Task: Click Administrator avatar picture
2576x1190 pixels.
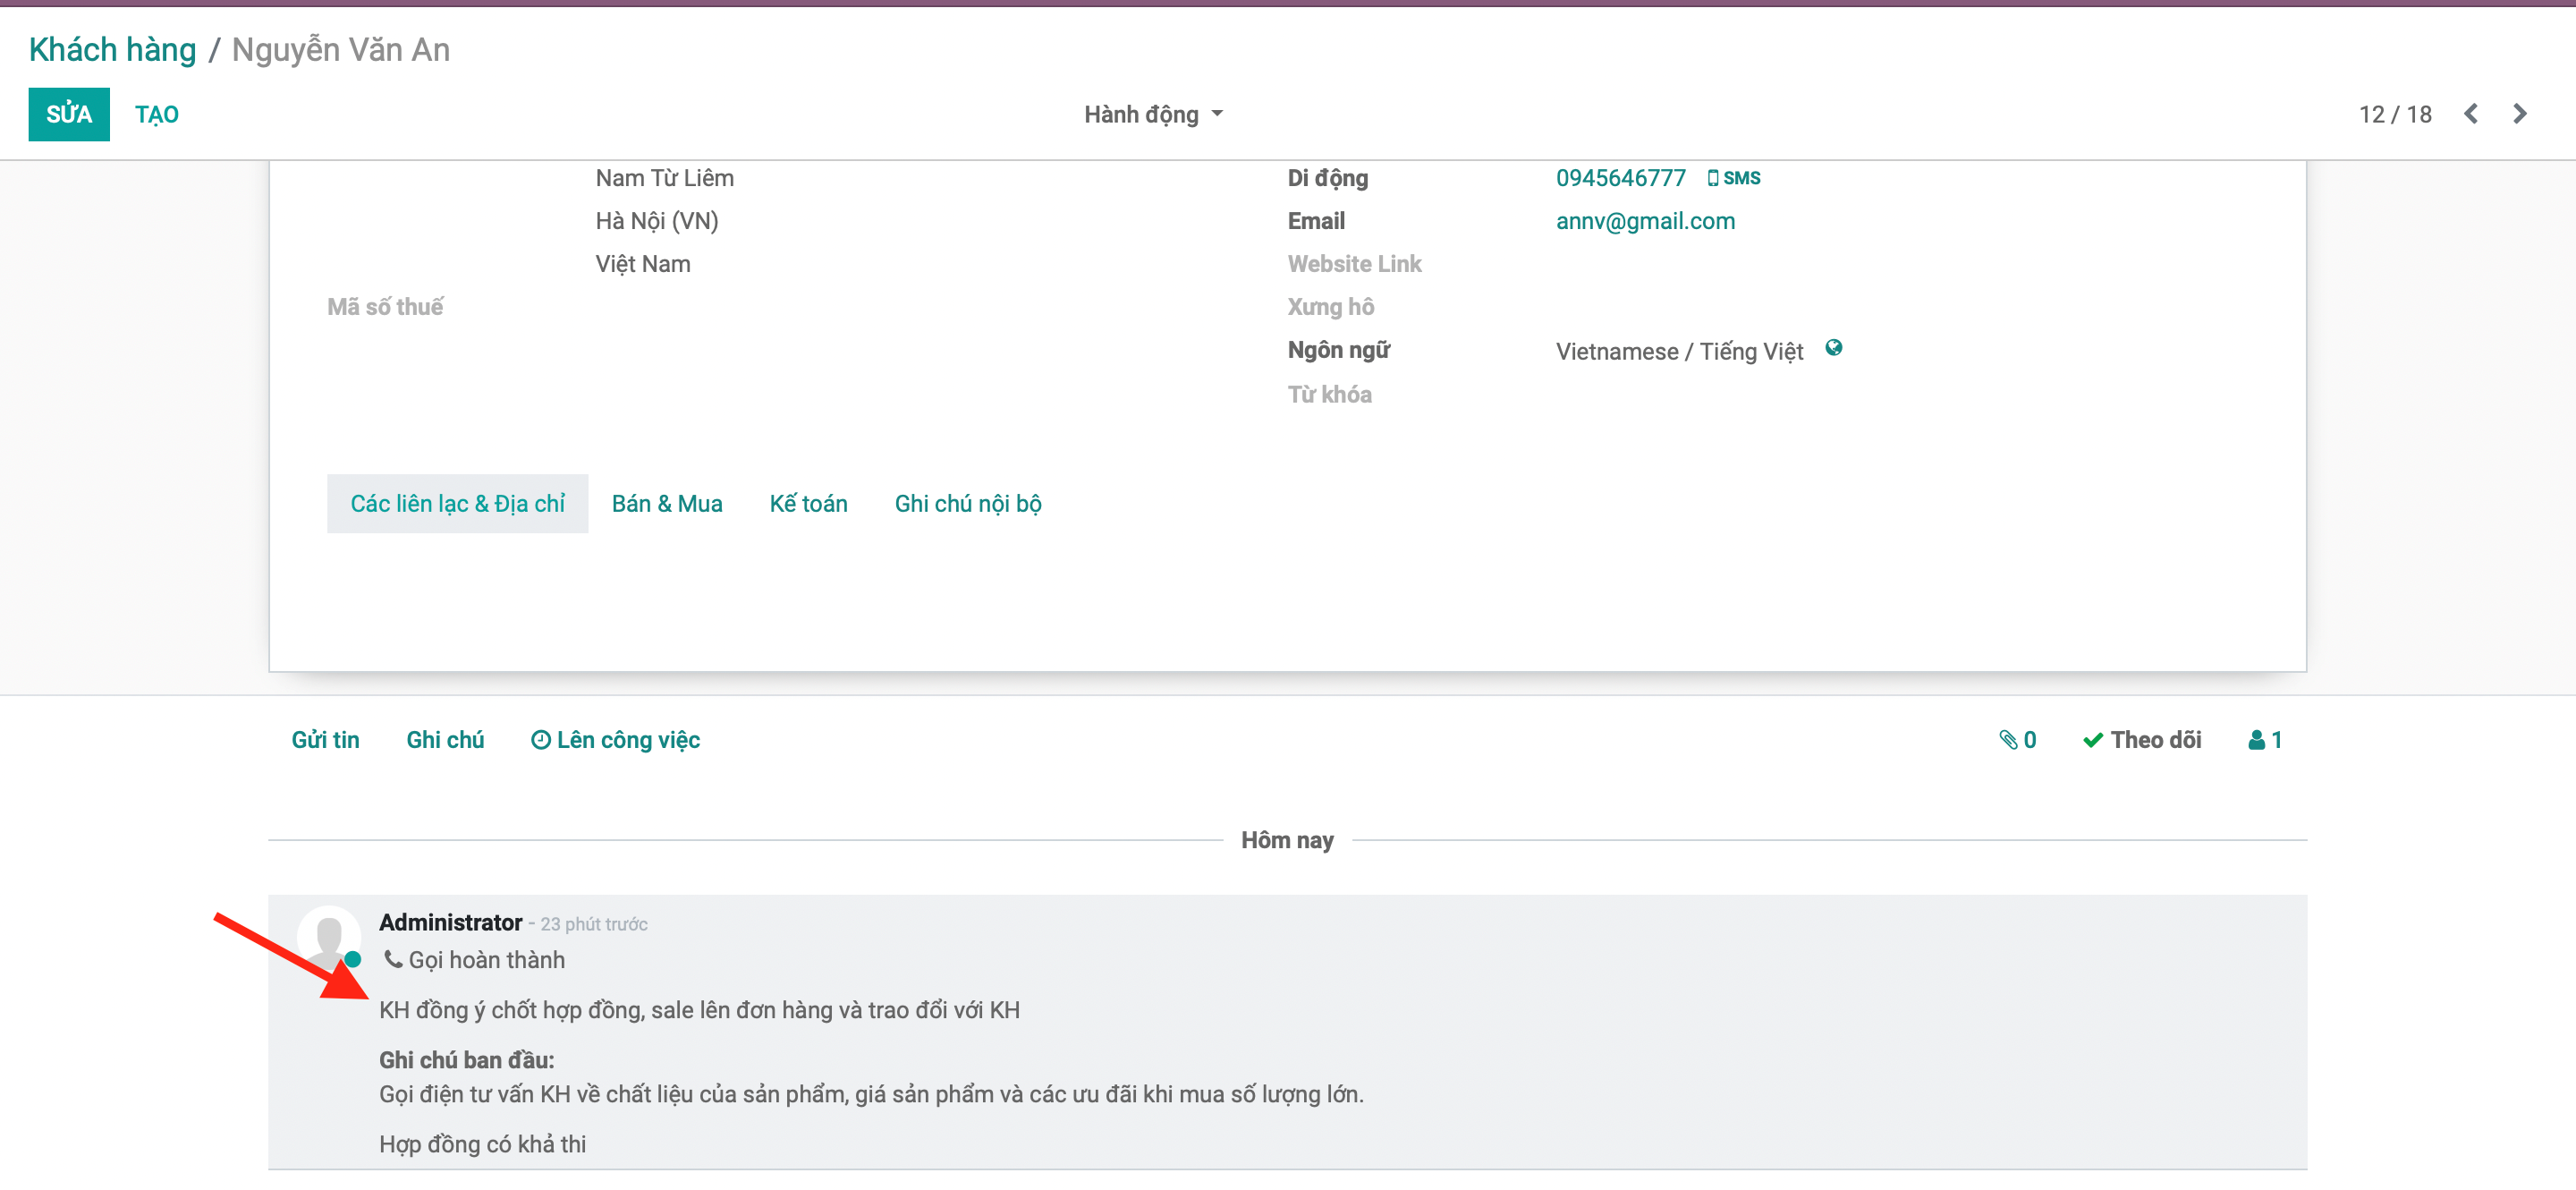Action: tap(329, 937)
